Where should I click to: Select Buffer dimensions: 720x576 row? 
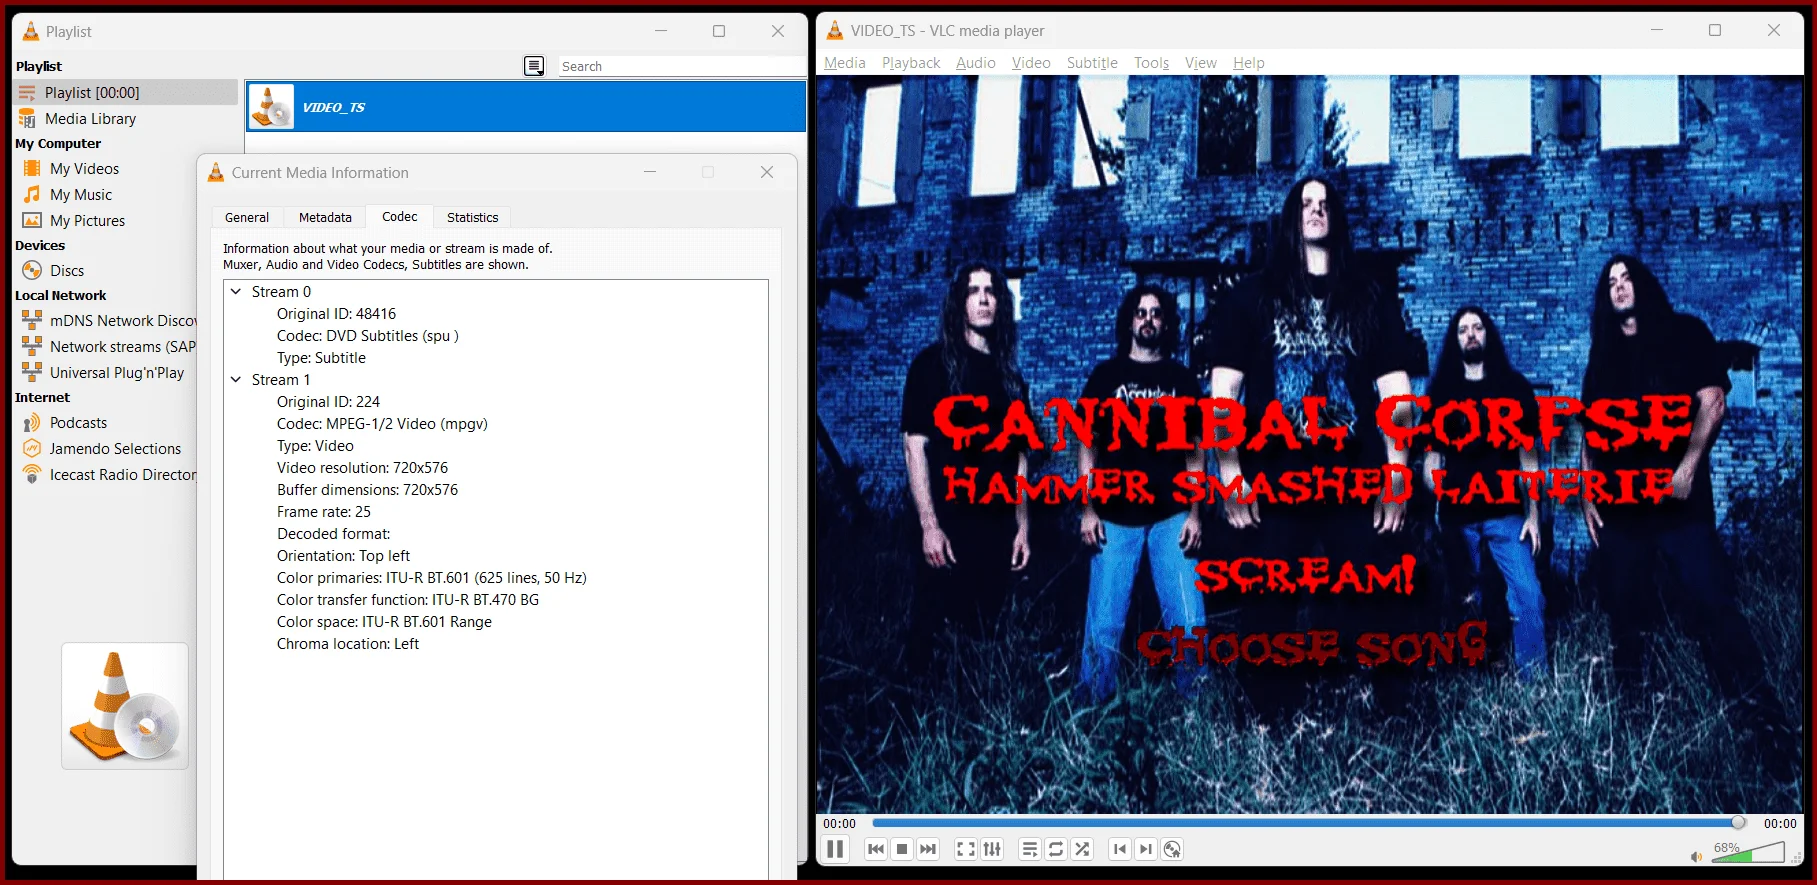pyautogui.click(x=367, y=490)
